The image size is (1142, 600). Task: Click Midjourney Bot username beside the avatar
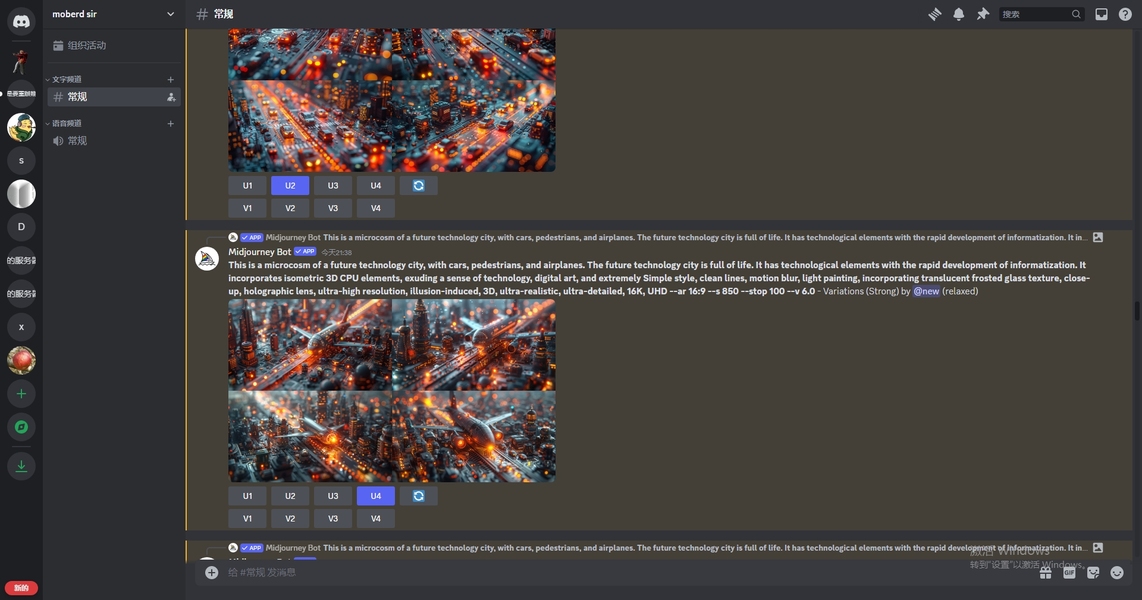259,252
